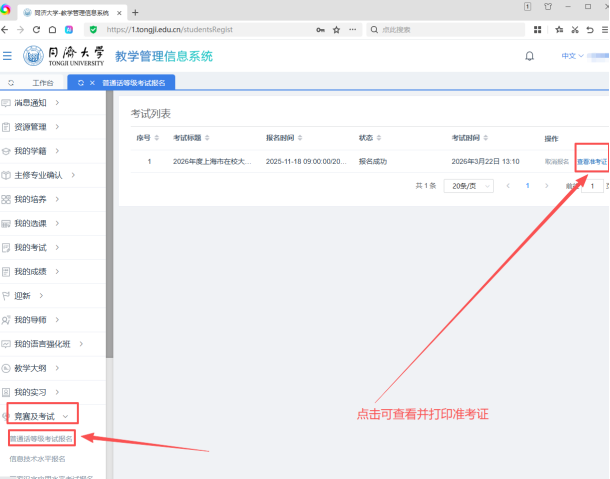This screenshot has height=479, width=610.
Task: Open the 普通话等级考试报名 submenu link
Action: 41,439
